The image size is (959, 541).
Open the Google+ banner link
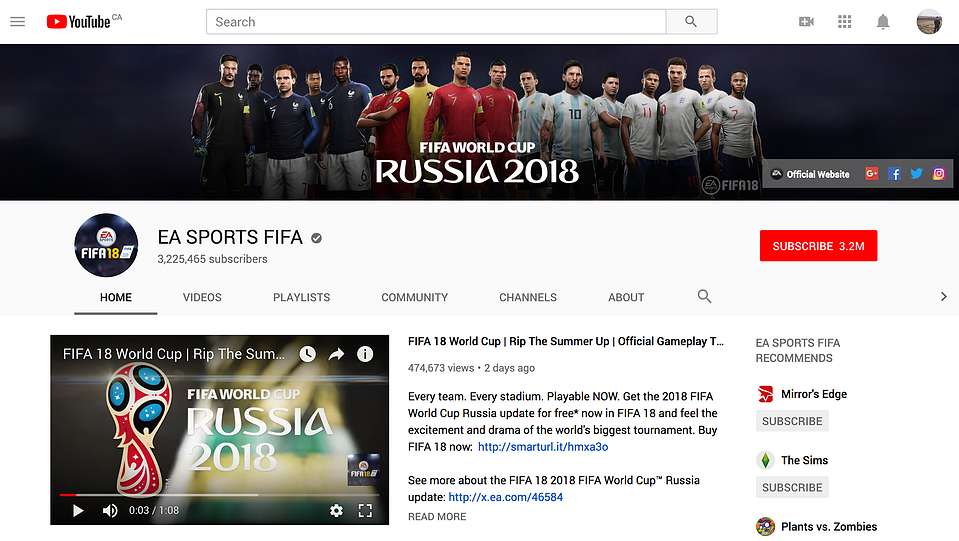(x=872, y=174)
